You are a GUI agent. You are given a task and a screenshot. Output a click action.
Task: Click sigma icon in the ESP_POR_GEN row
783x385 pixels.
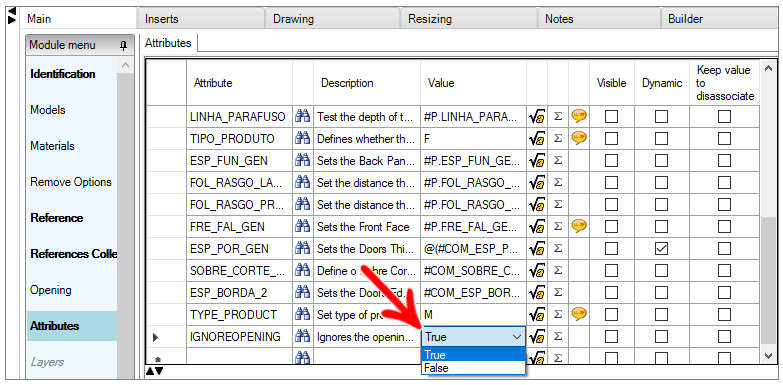pyautogui.click(x=558, y=249)
